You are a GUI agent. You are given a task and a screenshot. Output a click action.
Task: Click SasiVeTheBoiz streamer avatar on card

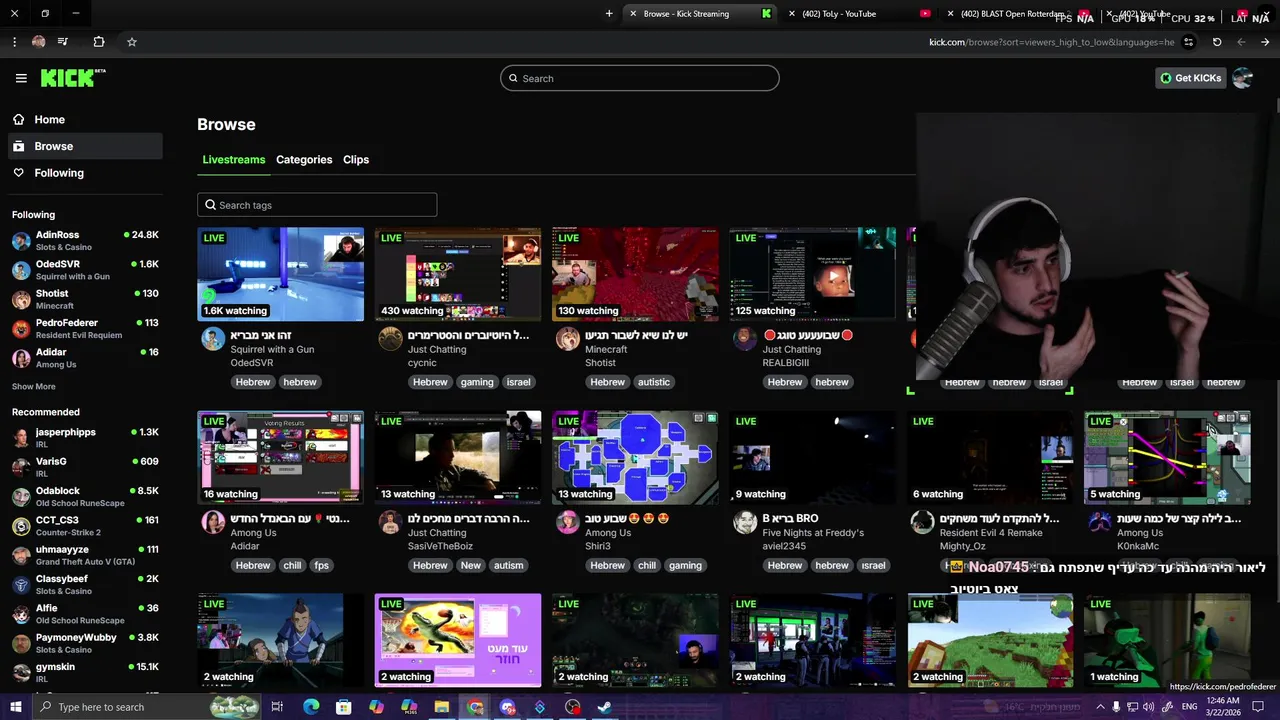(x=390, y=522)
